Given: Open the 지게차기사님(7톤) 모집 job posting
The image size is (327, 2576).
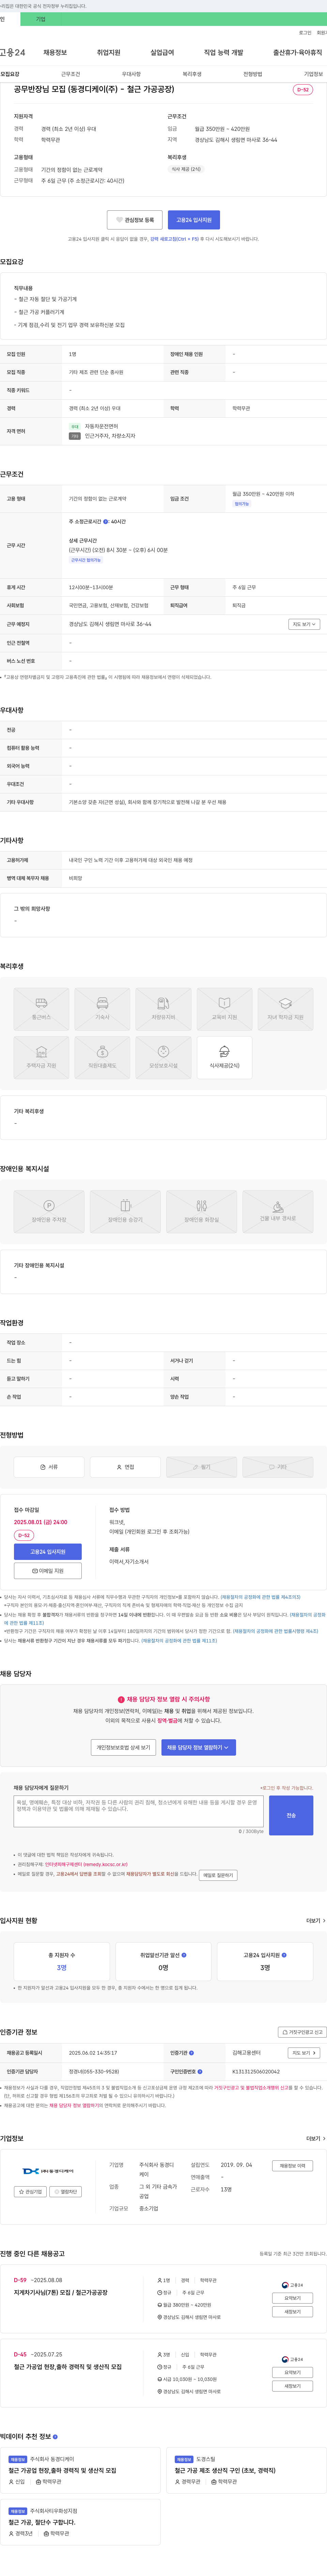Looking at the screenshot, I should [x=61, y=2292].
